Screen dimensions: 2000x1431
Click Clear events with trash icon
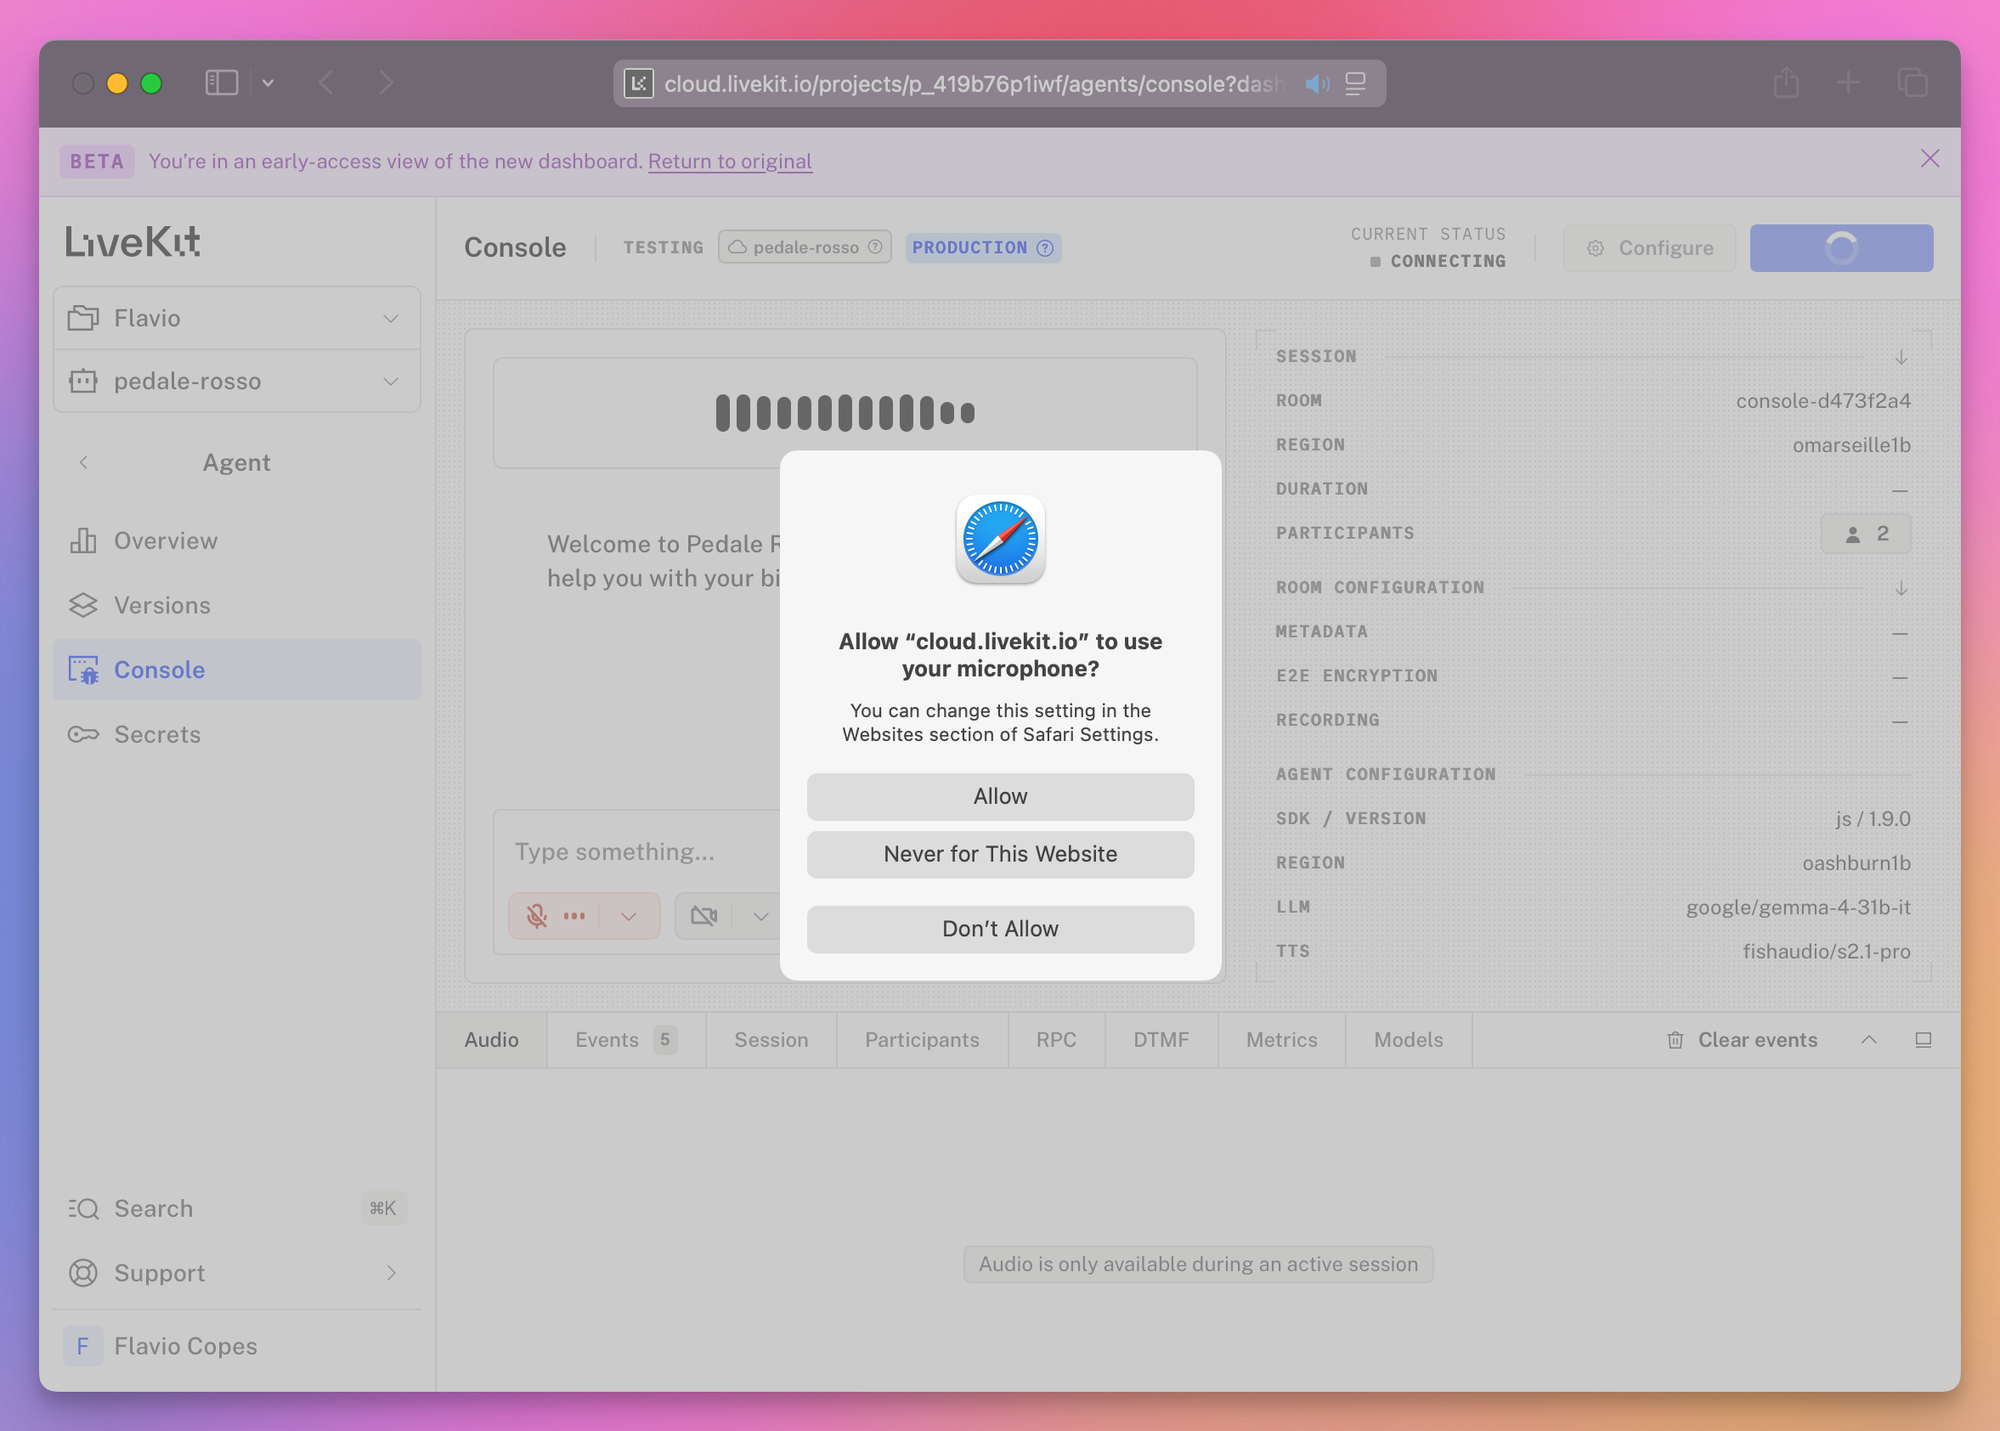click(x=1742, y=1040)
